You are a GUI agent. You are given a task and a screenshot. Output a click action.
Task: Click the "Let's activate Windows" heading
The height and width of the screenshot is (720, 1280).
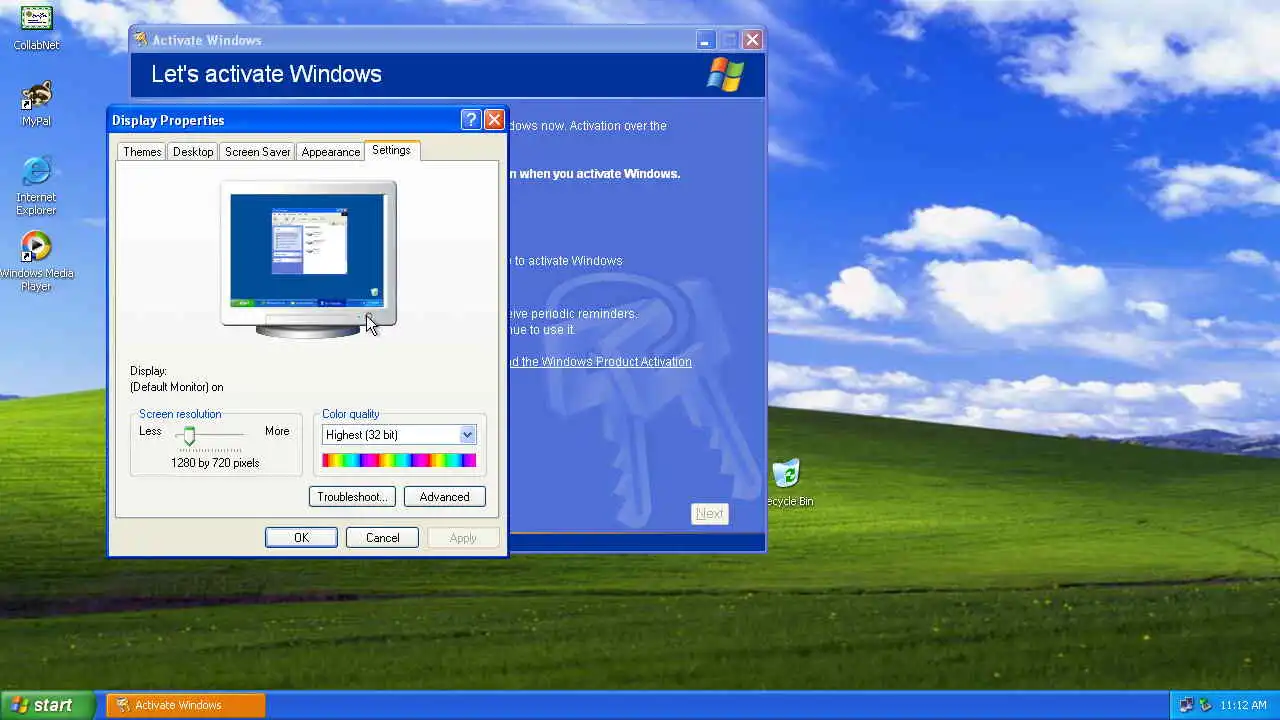(x=266, y=74)
